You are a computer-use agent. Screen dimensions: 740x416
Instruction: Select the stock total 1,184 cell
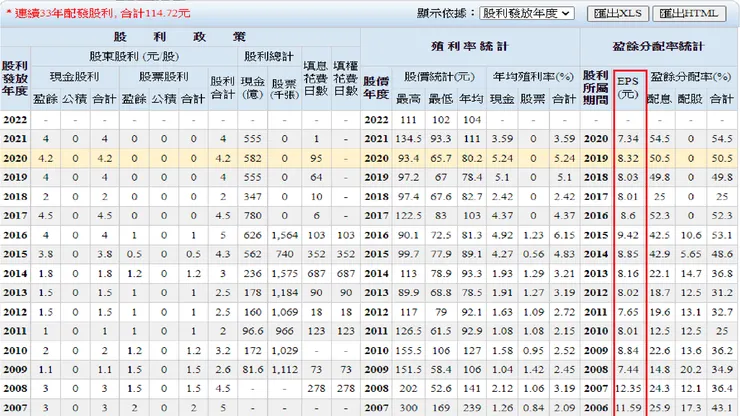point(284,293)
